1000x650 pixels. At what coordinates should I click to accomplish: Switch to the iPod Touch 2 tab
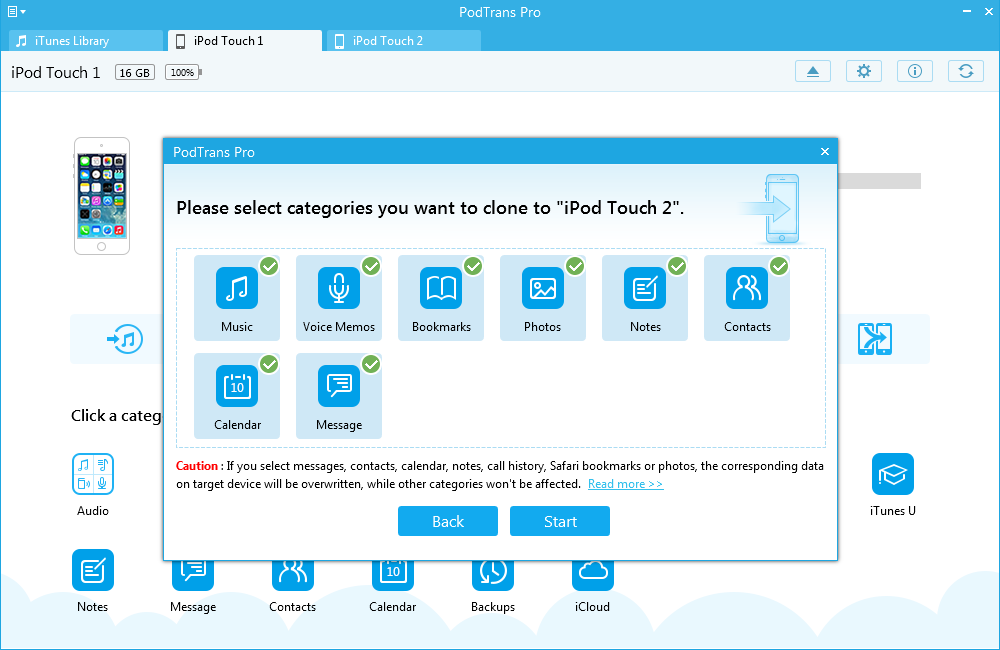coord(406,41)
